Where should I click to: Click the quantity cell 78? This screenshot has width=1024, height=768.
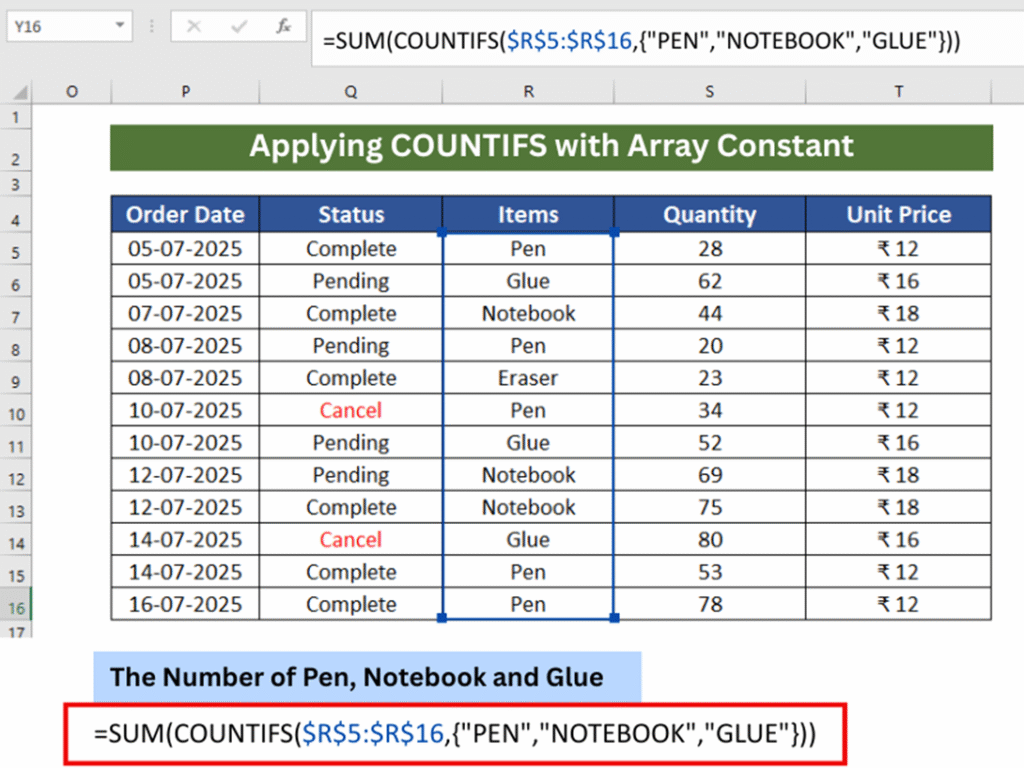[710, 605]
